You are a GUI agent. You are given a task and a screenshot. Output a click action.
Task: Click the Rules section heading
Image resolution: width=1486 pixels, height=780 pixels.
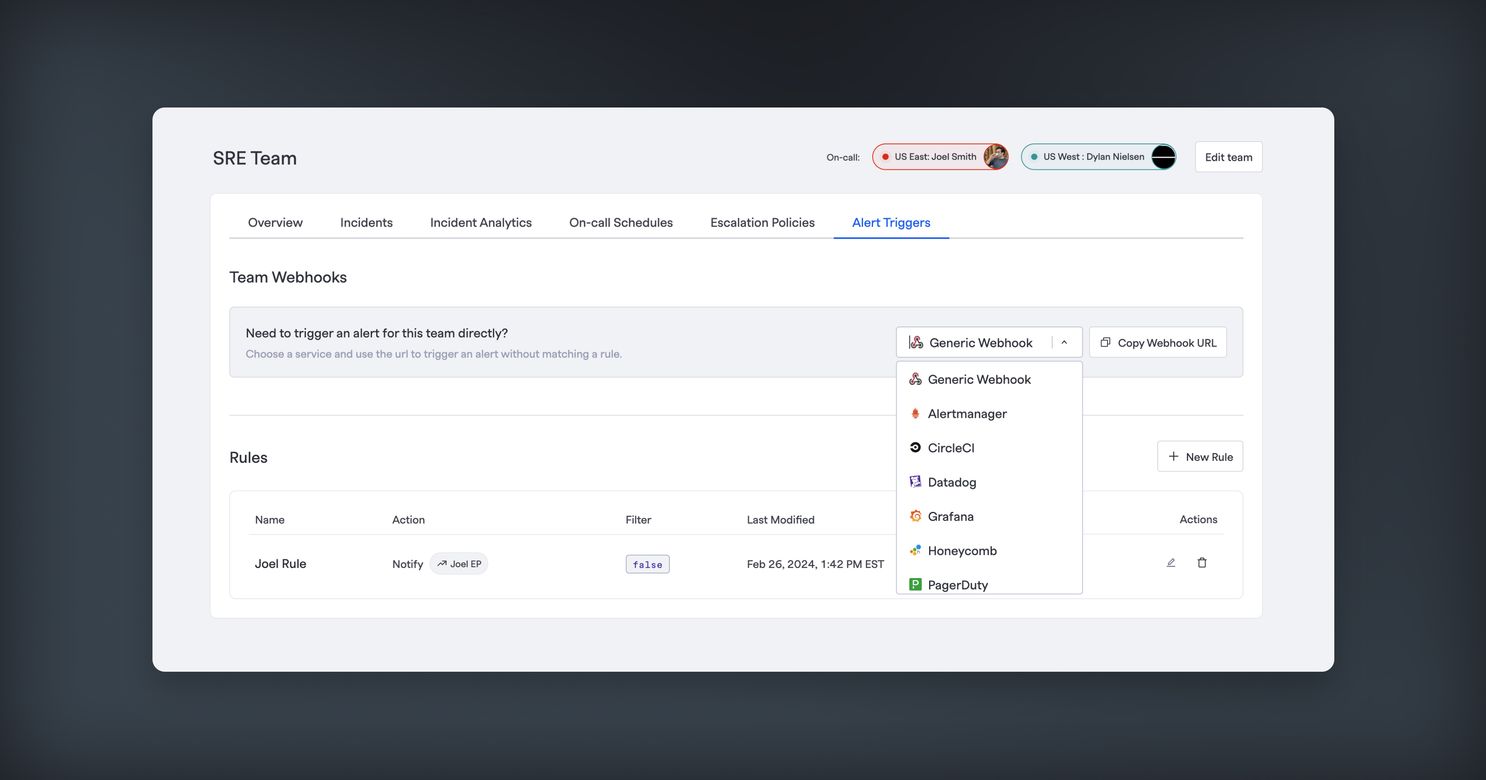[x=248, y=457]
